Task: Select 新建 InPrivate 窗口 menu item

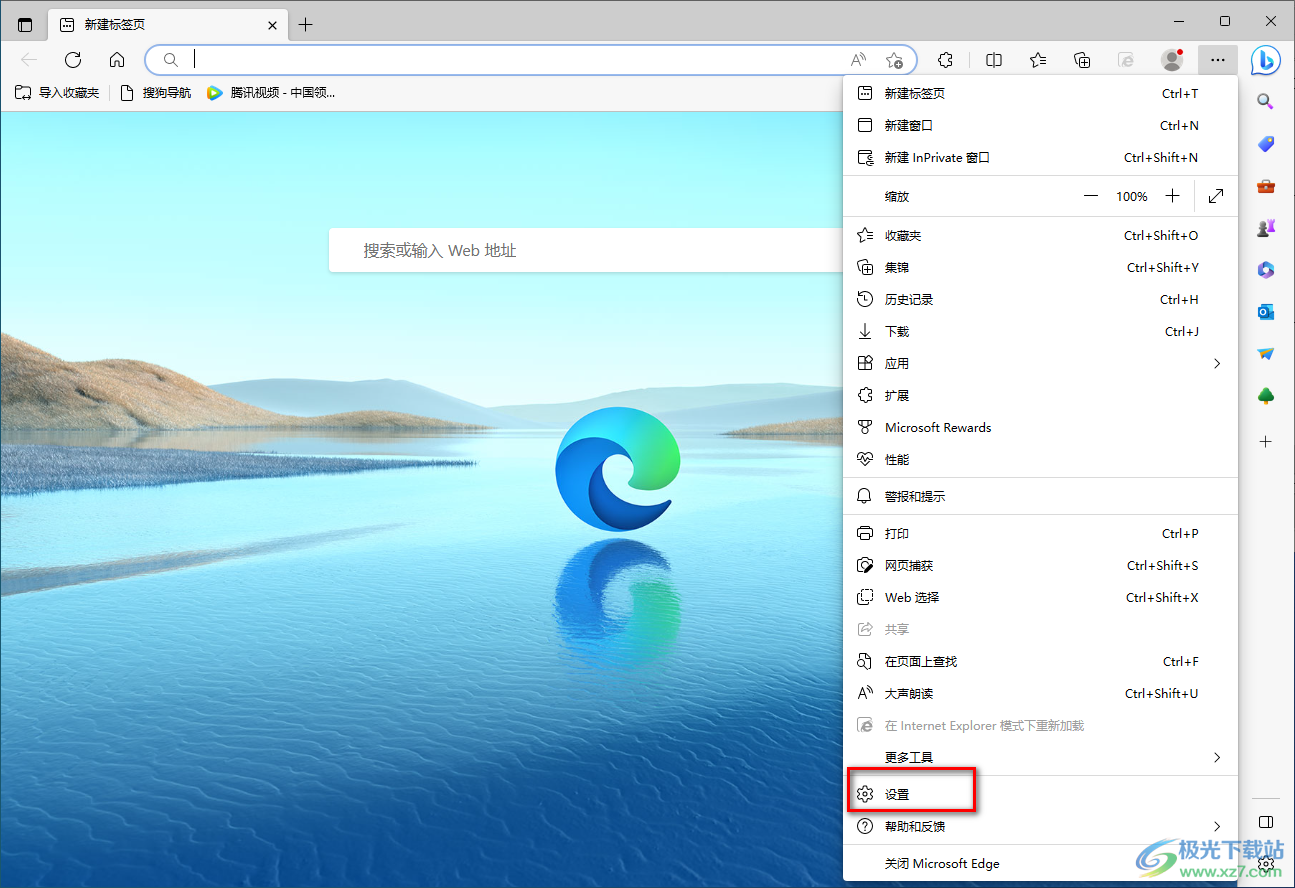Action: click(1040, 157)
